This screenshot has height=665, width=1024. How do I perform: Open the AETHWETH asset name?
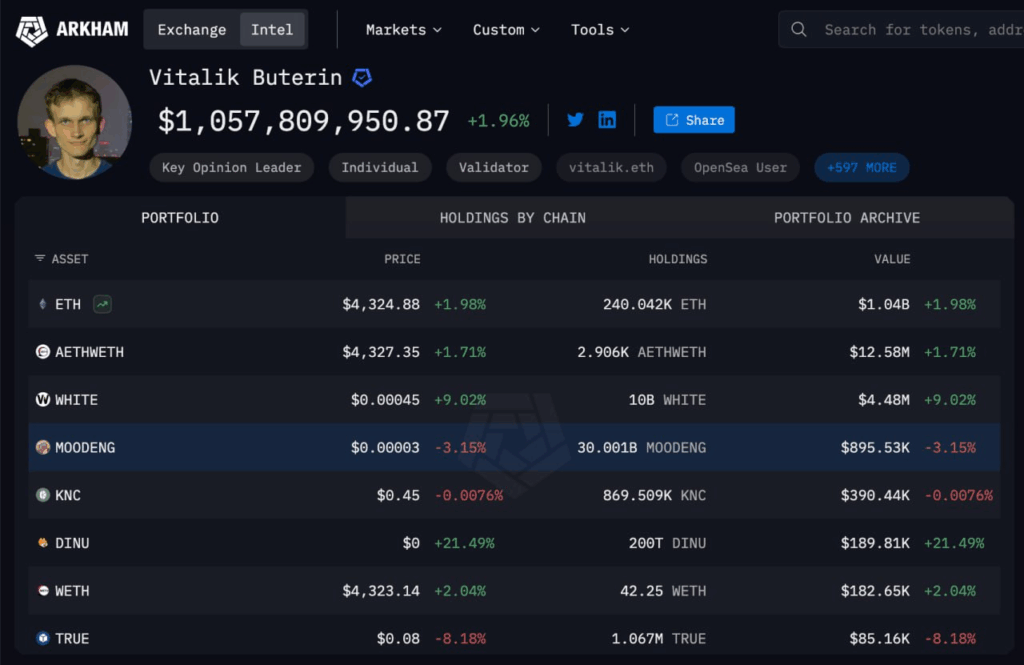click(89, 352)
